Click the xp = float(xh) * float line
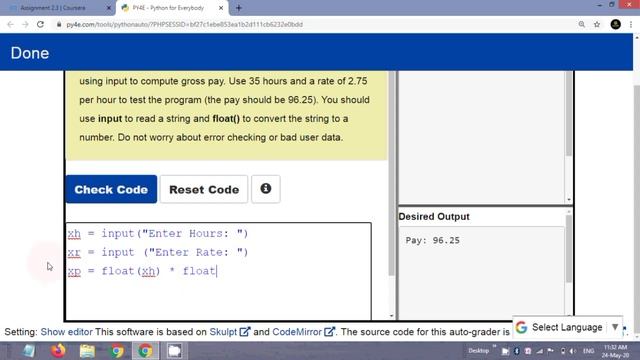This screenshot has width=640, height=360. click(142, 271)
